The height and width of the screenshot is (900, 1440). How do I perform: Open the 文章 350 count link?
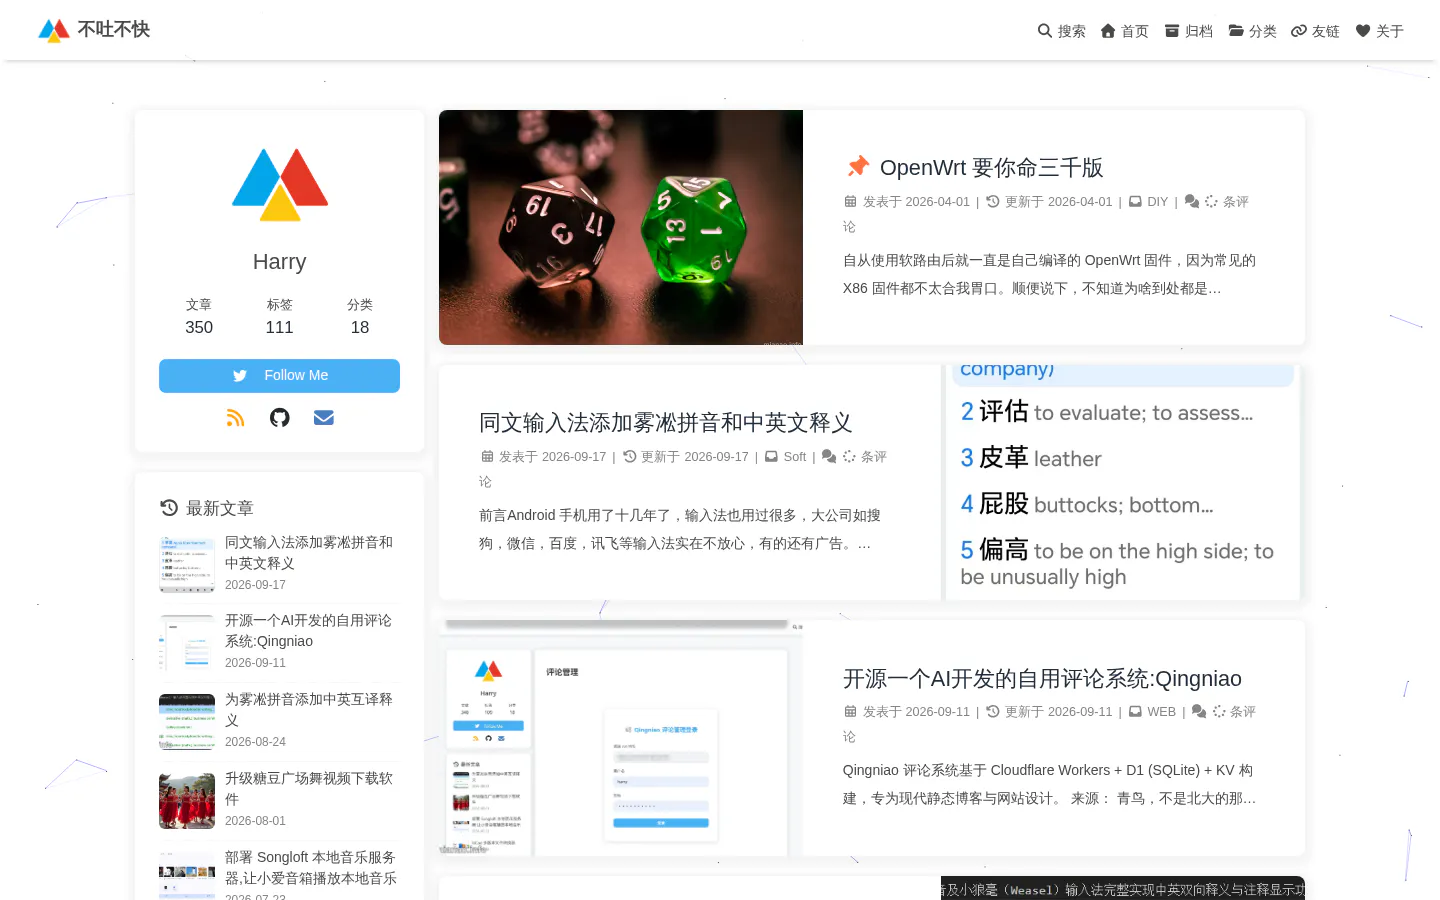coord(199,316)
